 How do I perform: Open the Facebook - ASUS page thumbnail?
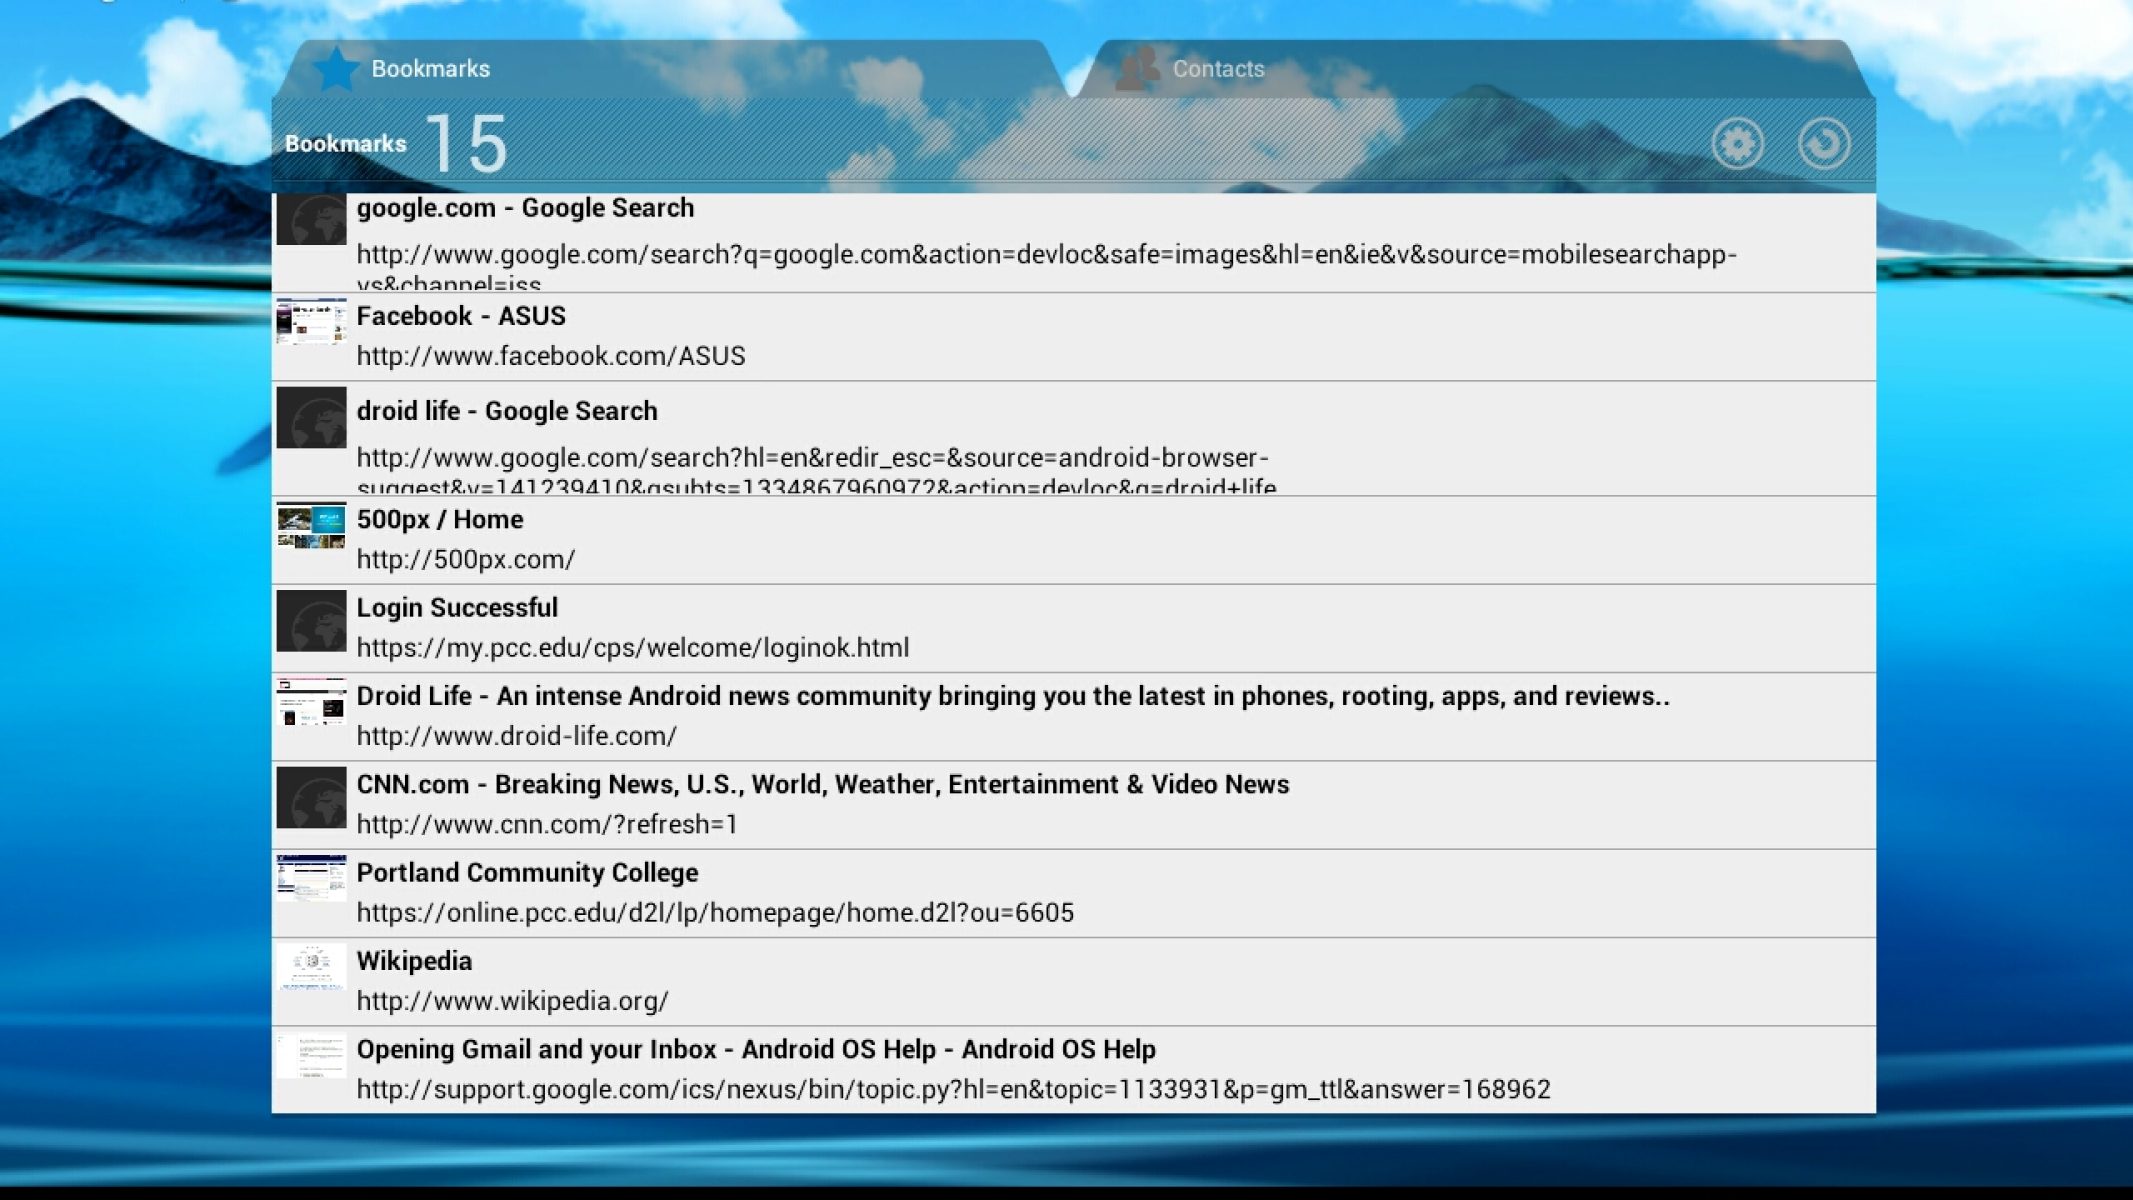[311, 321]
